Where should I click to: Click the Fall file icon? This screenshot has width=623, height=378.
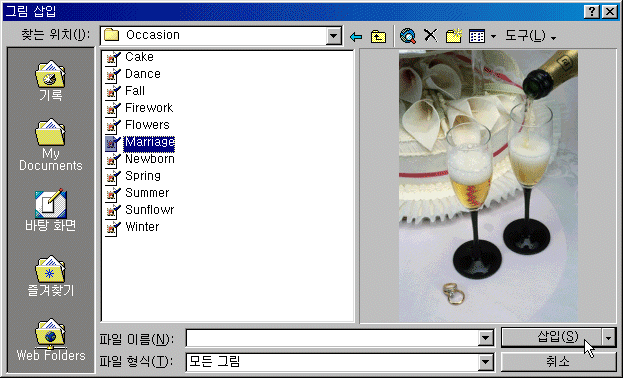click(113, 92)
